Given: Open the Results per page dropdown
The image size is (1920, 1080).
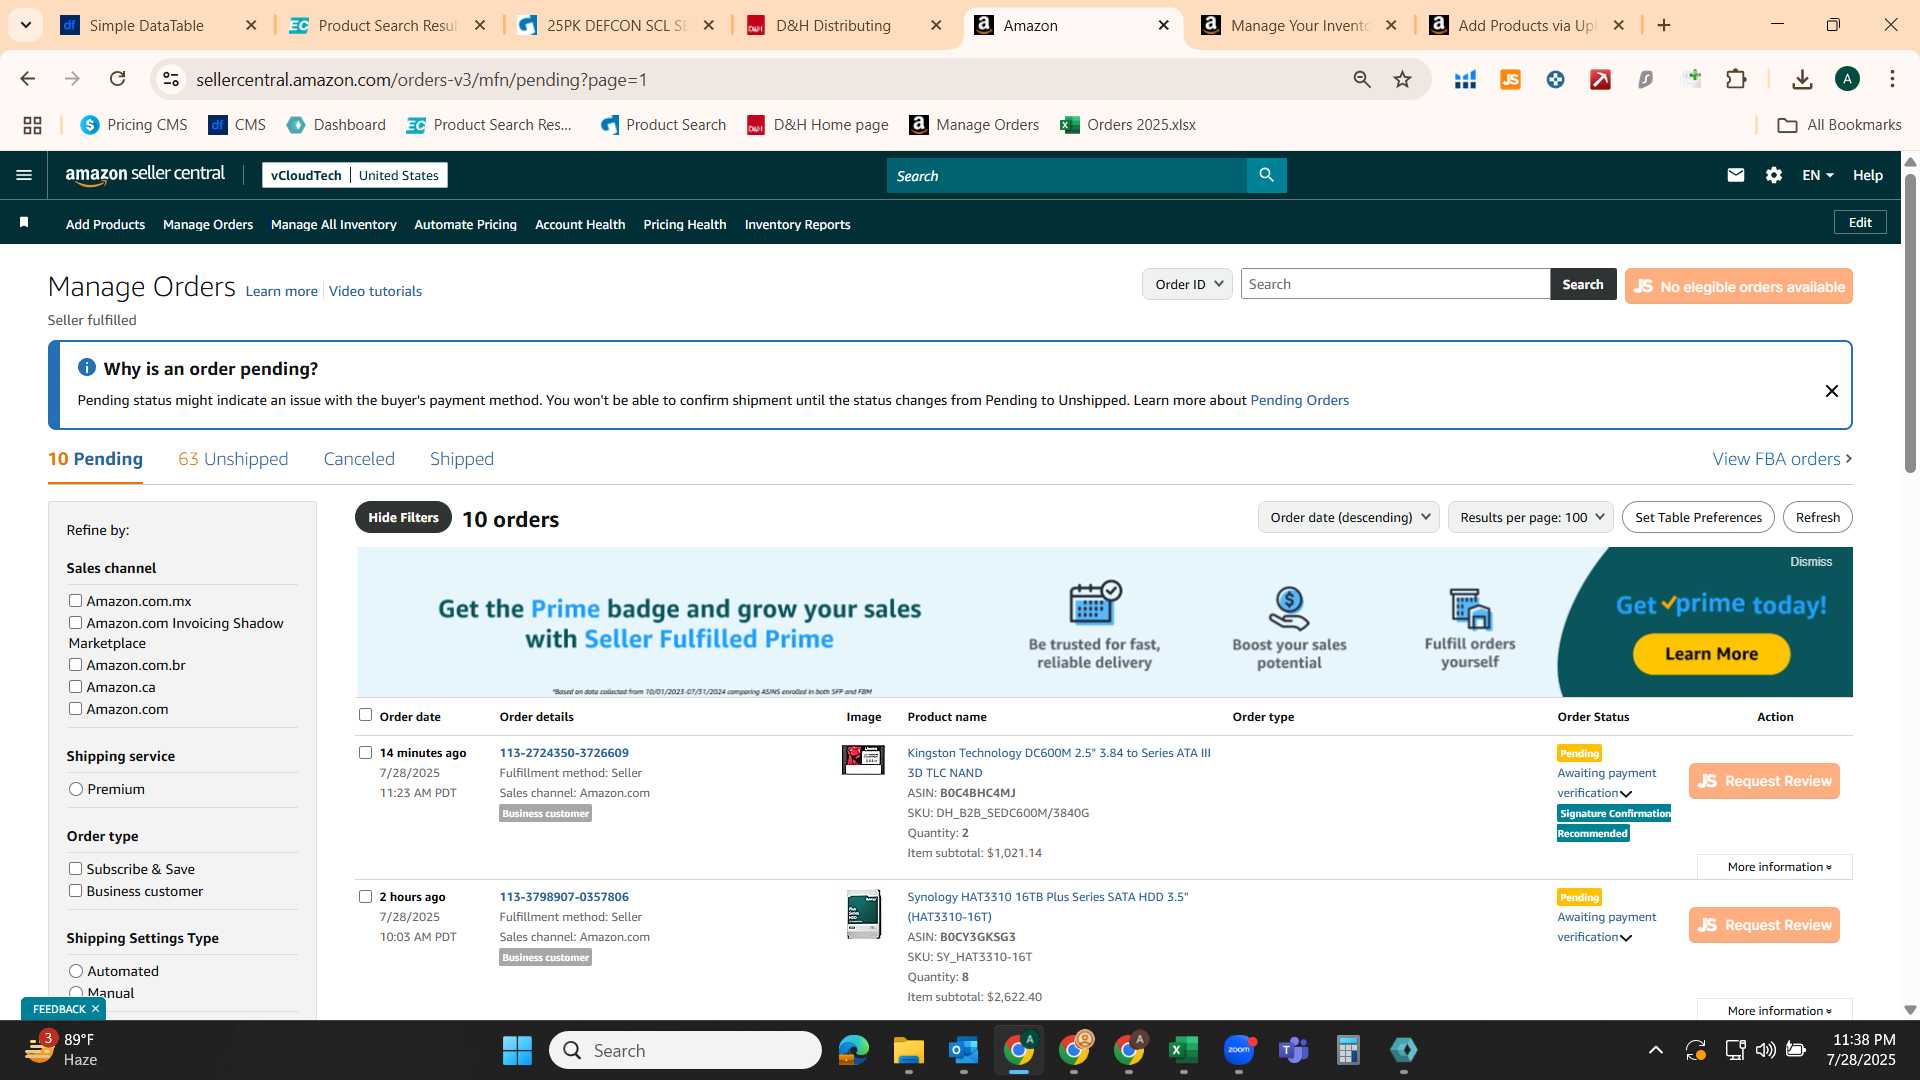Looking at the screenshot, I should [x=1530, y=517].
